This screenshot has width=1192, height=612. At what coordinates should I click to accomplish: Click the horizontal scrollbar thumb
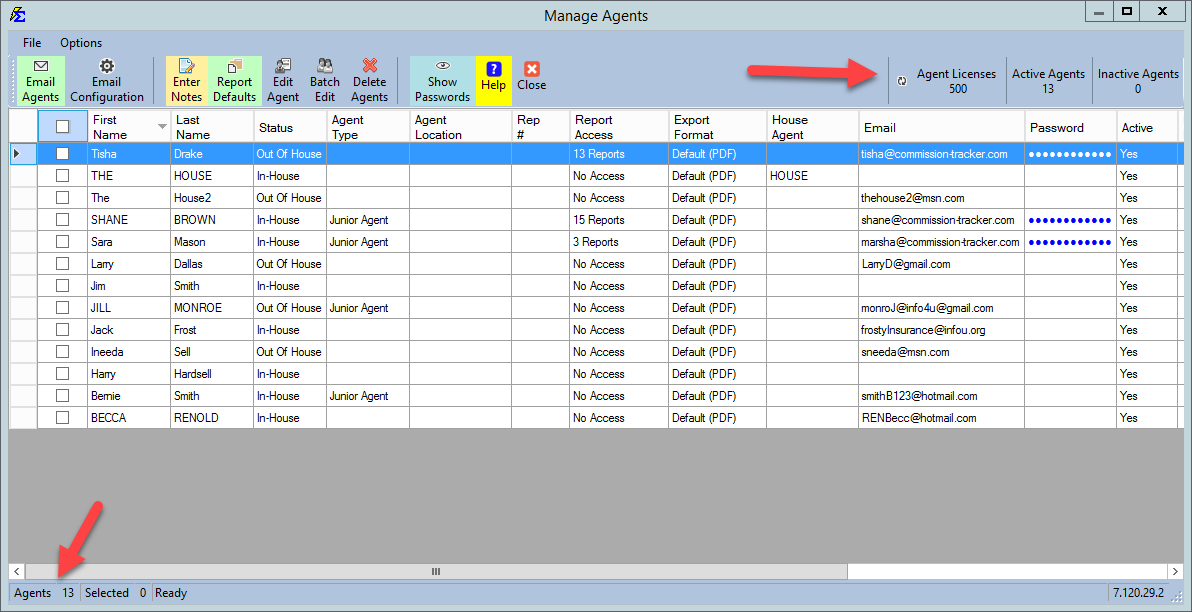point(436,571)
